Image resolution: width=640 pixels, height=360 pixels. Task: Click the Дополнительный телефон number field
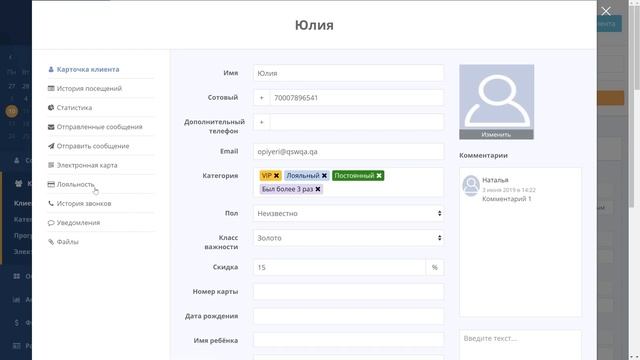357,122
